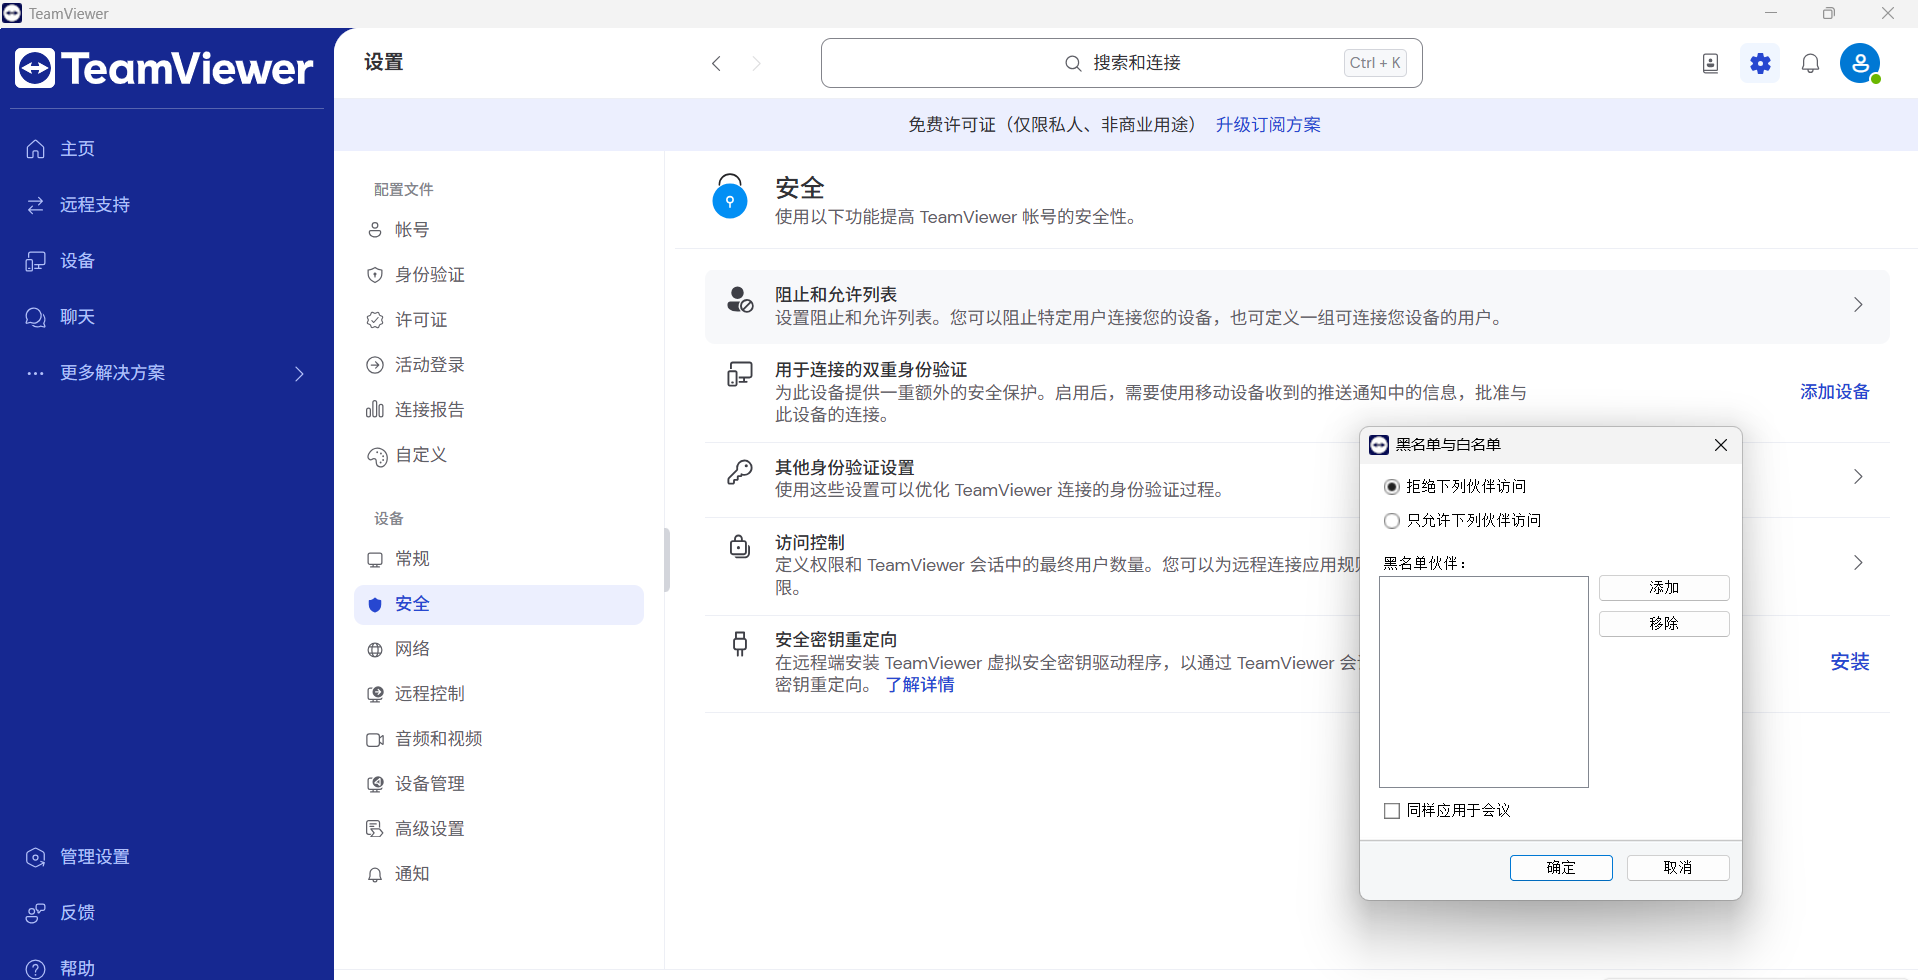Select 常规 device settings page
1918x980 pixels.
coord(498,559)
